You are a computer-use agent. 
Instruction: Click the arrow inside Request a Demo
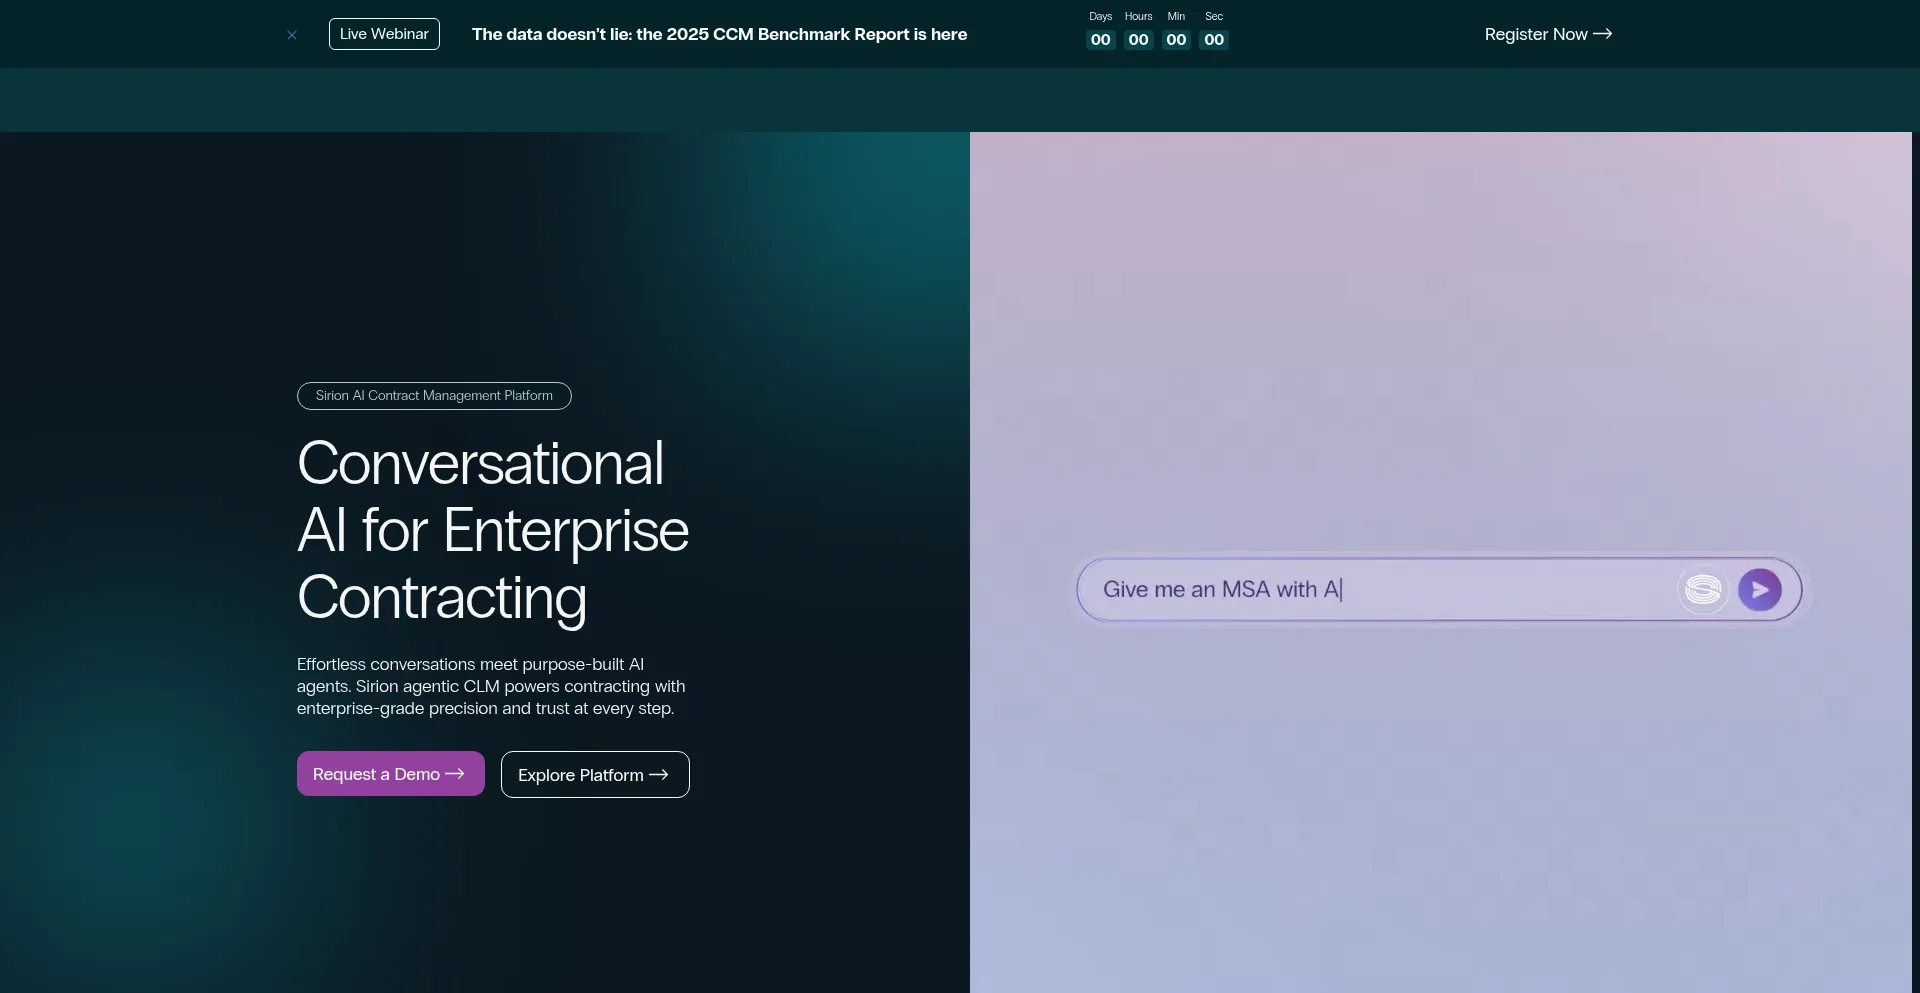pyautogui.click(x=455, y=774)
